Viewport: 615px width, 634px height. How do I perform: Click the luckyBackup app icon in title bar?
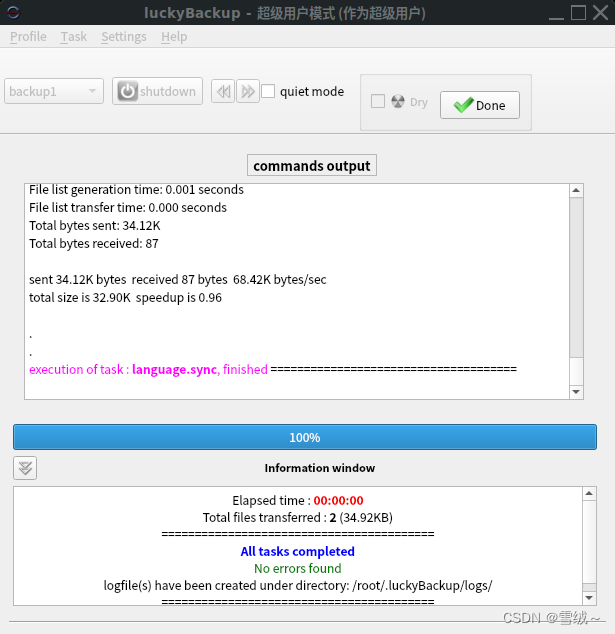[13, 13]
